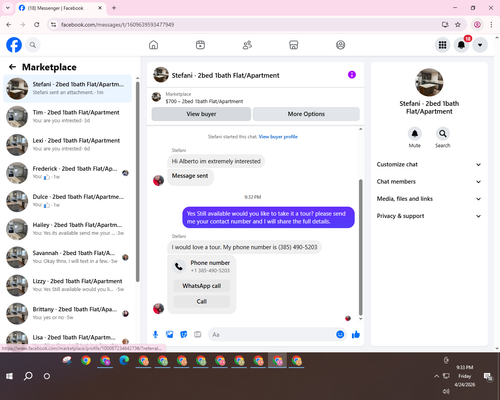Open the Friends nav icon
Image resolution: width=500 pixels, height=400 pixels.
(247, 45)
